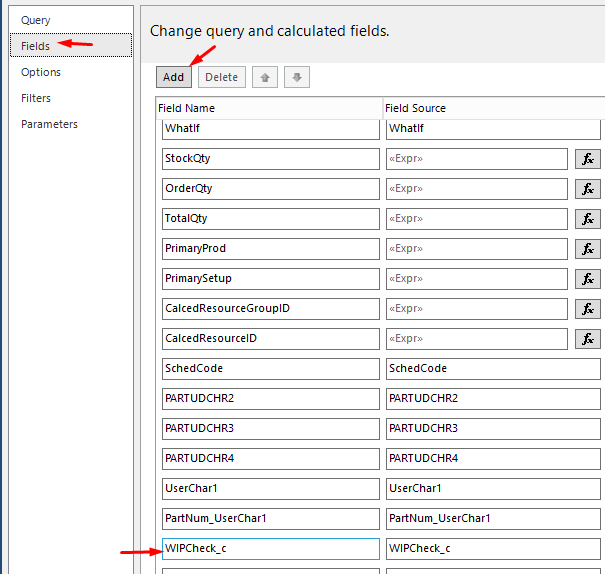The image size is (605, 574).
Task: Open expression editor for PrimaryProd field
Action: tap(587, 249)
